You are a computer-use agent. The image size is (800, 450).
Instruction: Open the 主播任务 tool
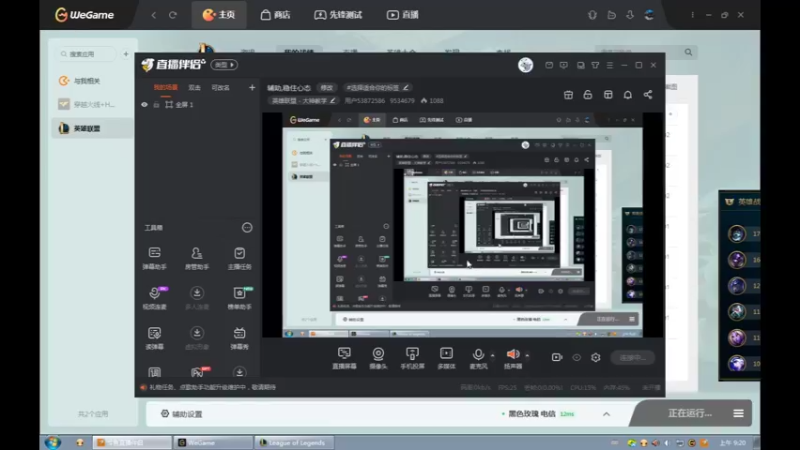coord(239,258)
